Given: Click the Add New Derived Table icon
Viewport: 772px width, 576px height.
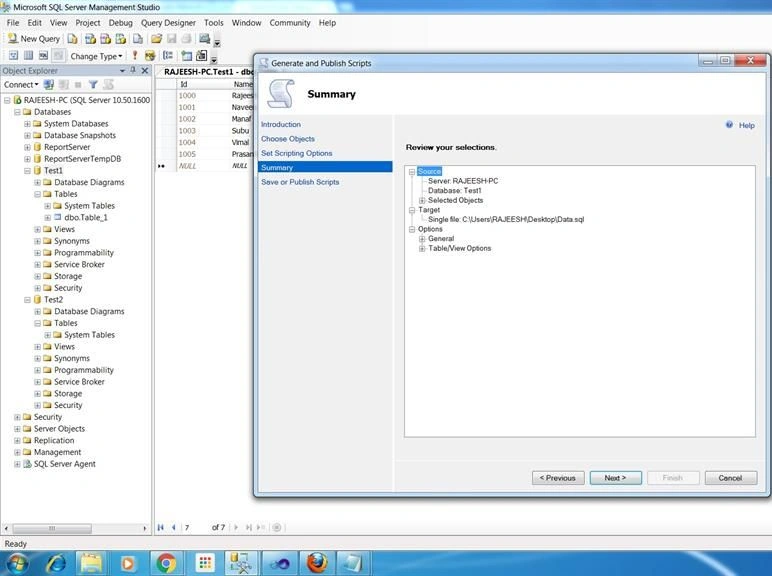Looking at the screenshot, I should [201, 56].
